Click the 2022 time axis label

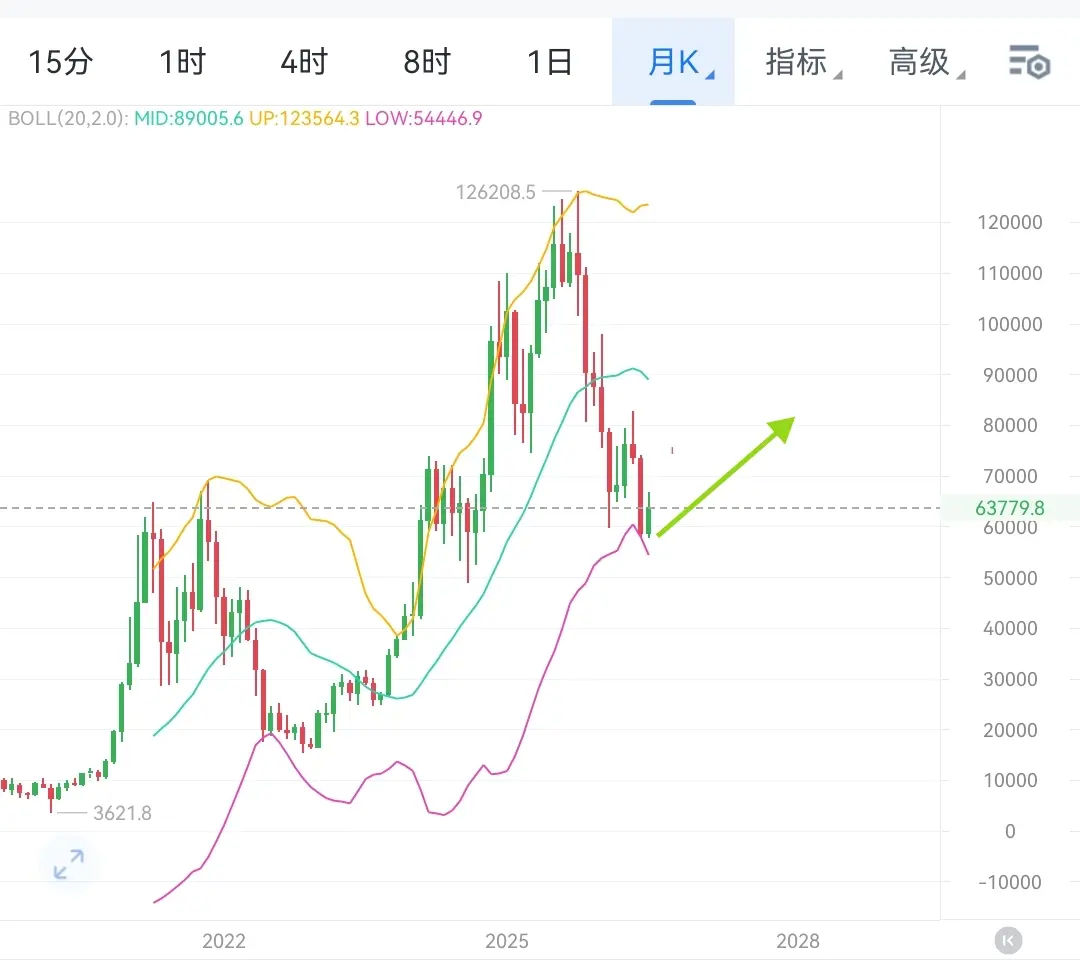click(x=224, y=941)
